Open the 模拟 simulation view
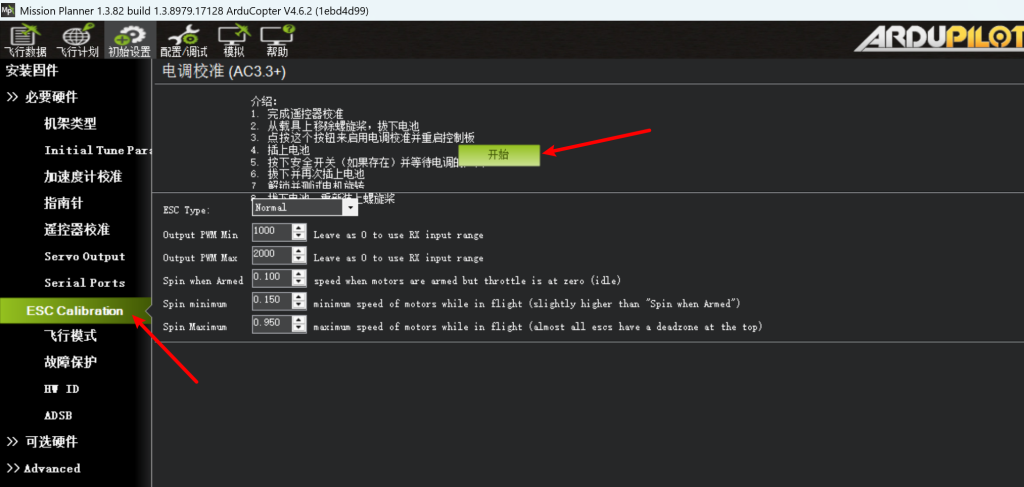 (x=234, y=40)
